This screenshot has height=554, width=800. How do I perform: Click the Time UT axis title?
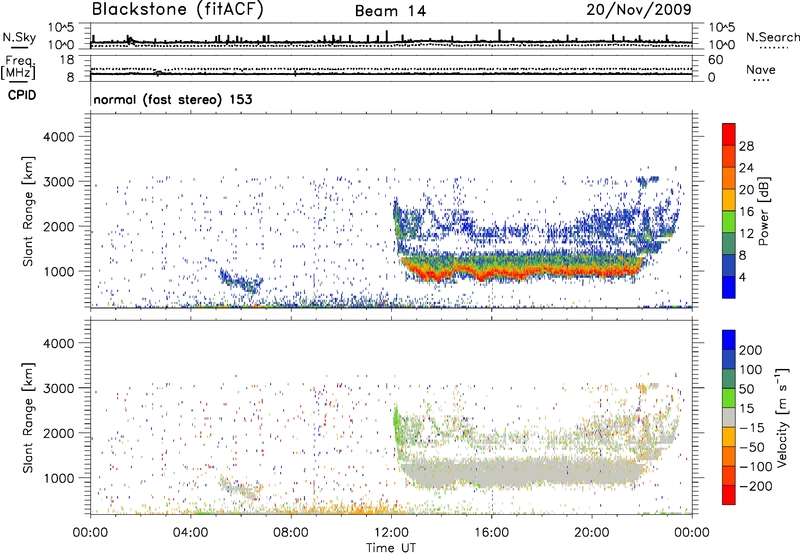click(x=391, y=548)
